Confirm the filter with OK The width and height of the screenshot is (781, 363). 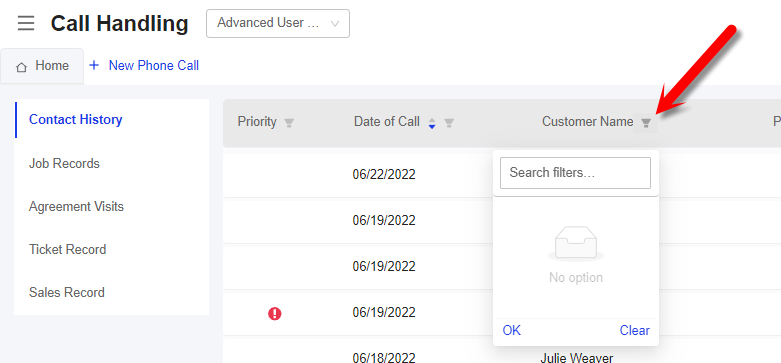[x=512, y=330]
